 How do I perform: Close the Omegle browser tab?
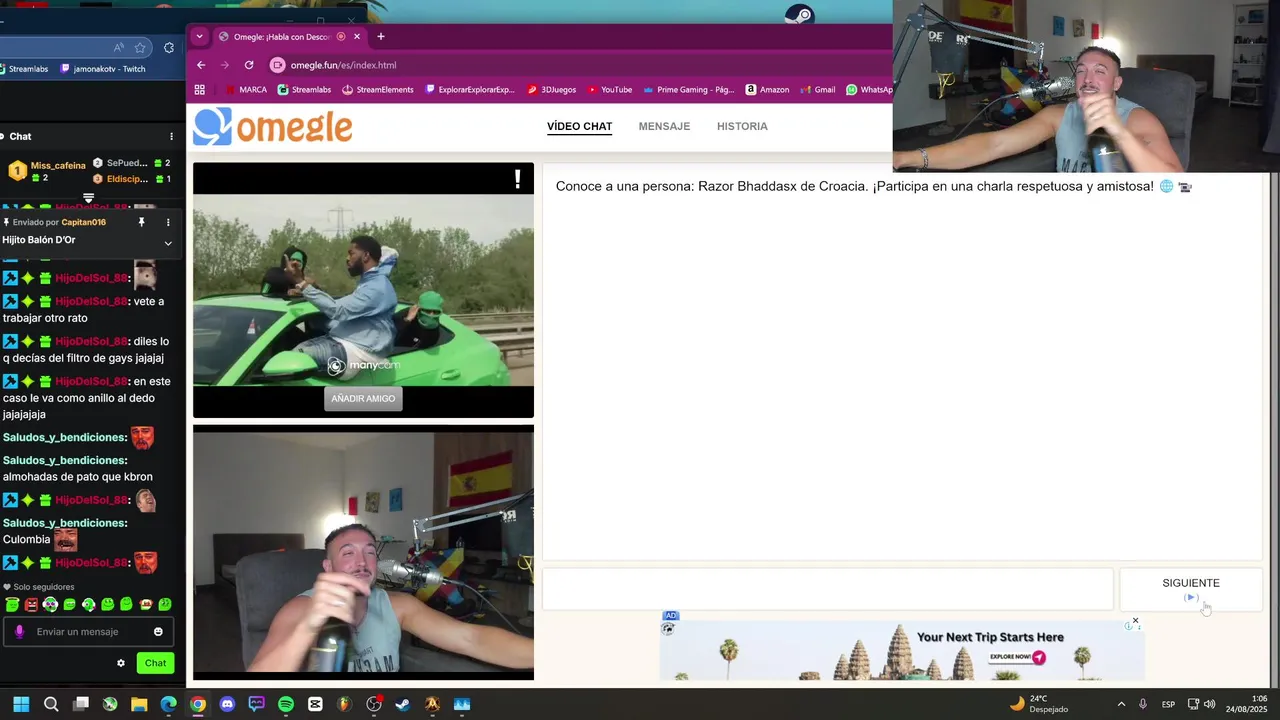point(357,37)
